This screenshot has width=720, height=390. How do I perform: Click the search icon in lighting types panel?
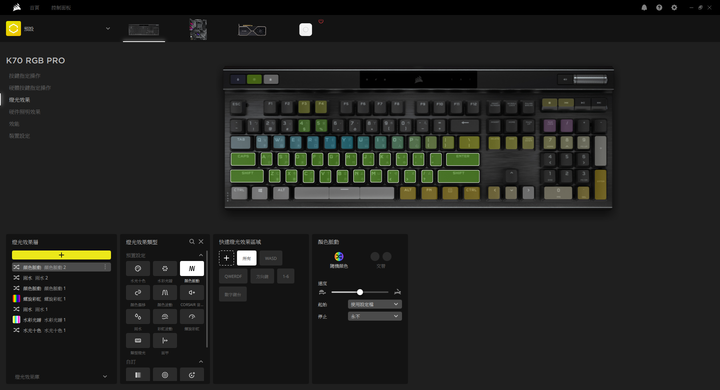coord(192,242)
